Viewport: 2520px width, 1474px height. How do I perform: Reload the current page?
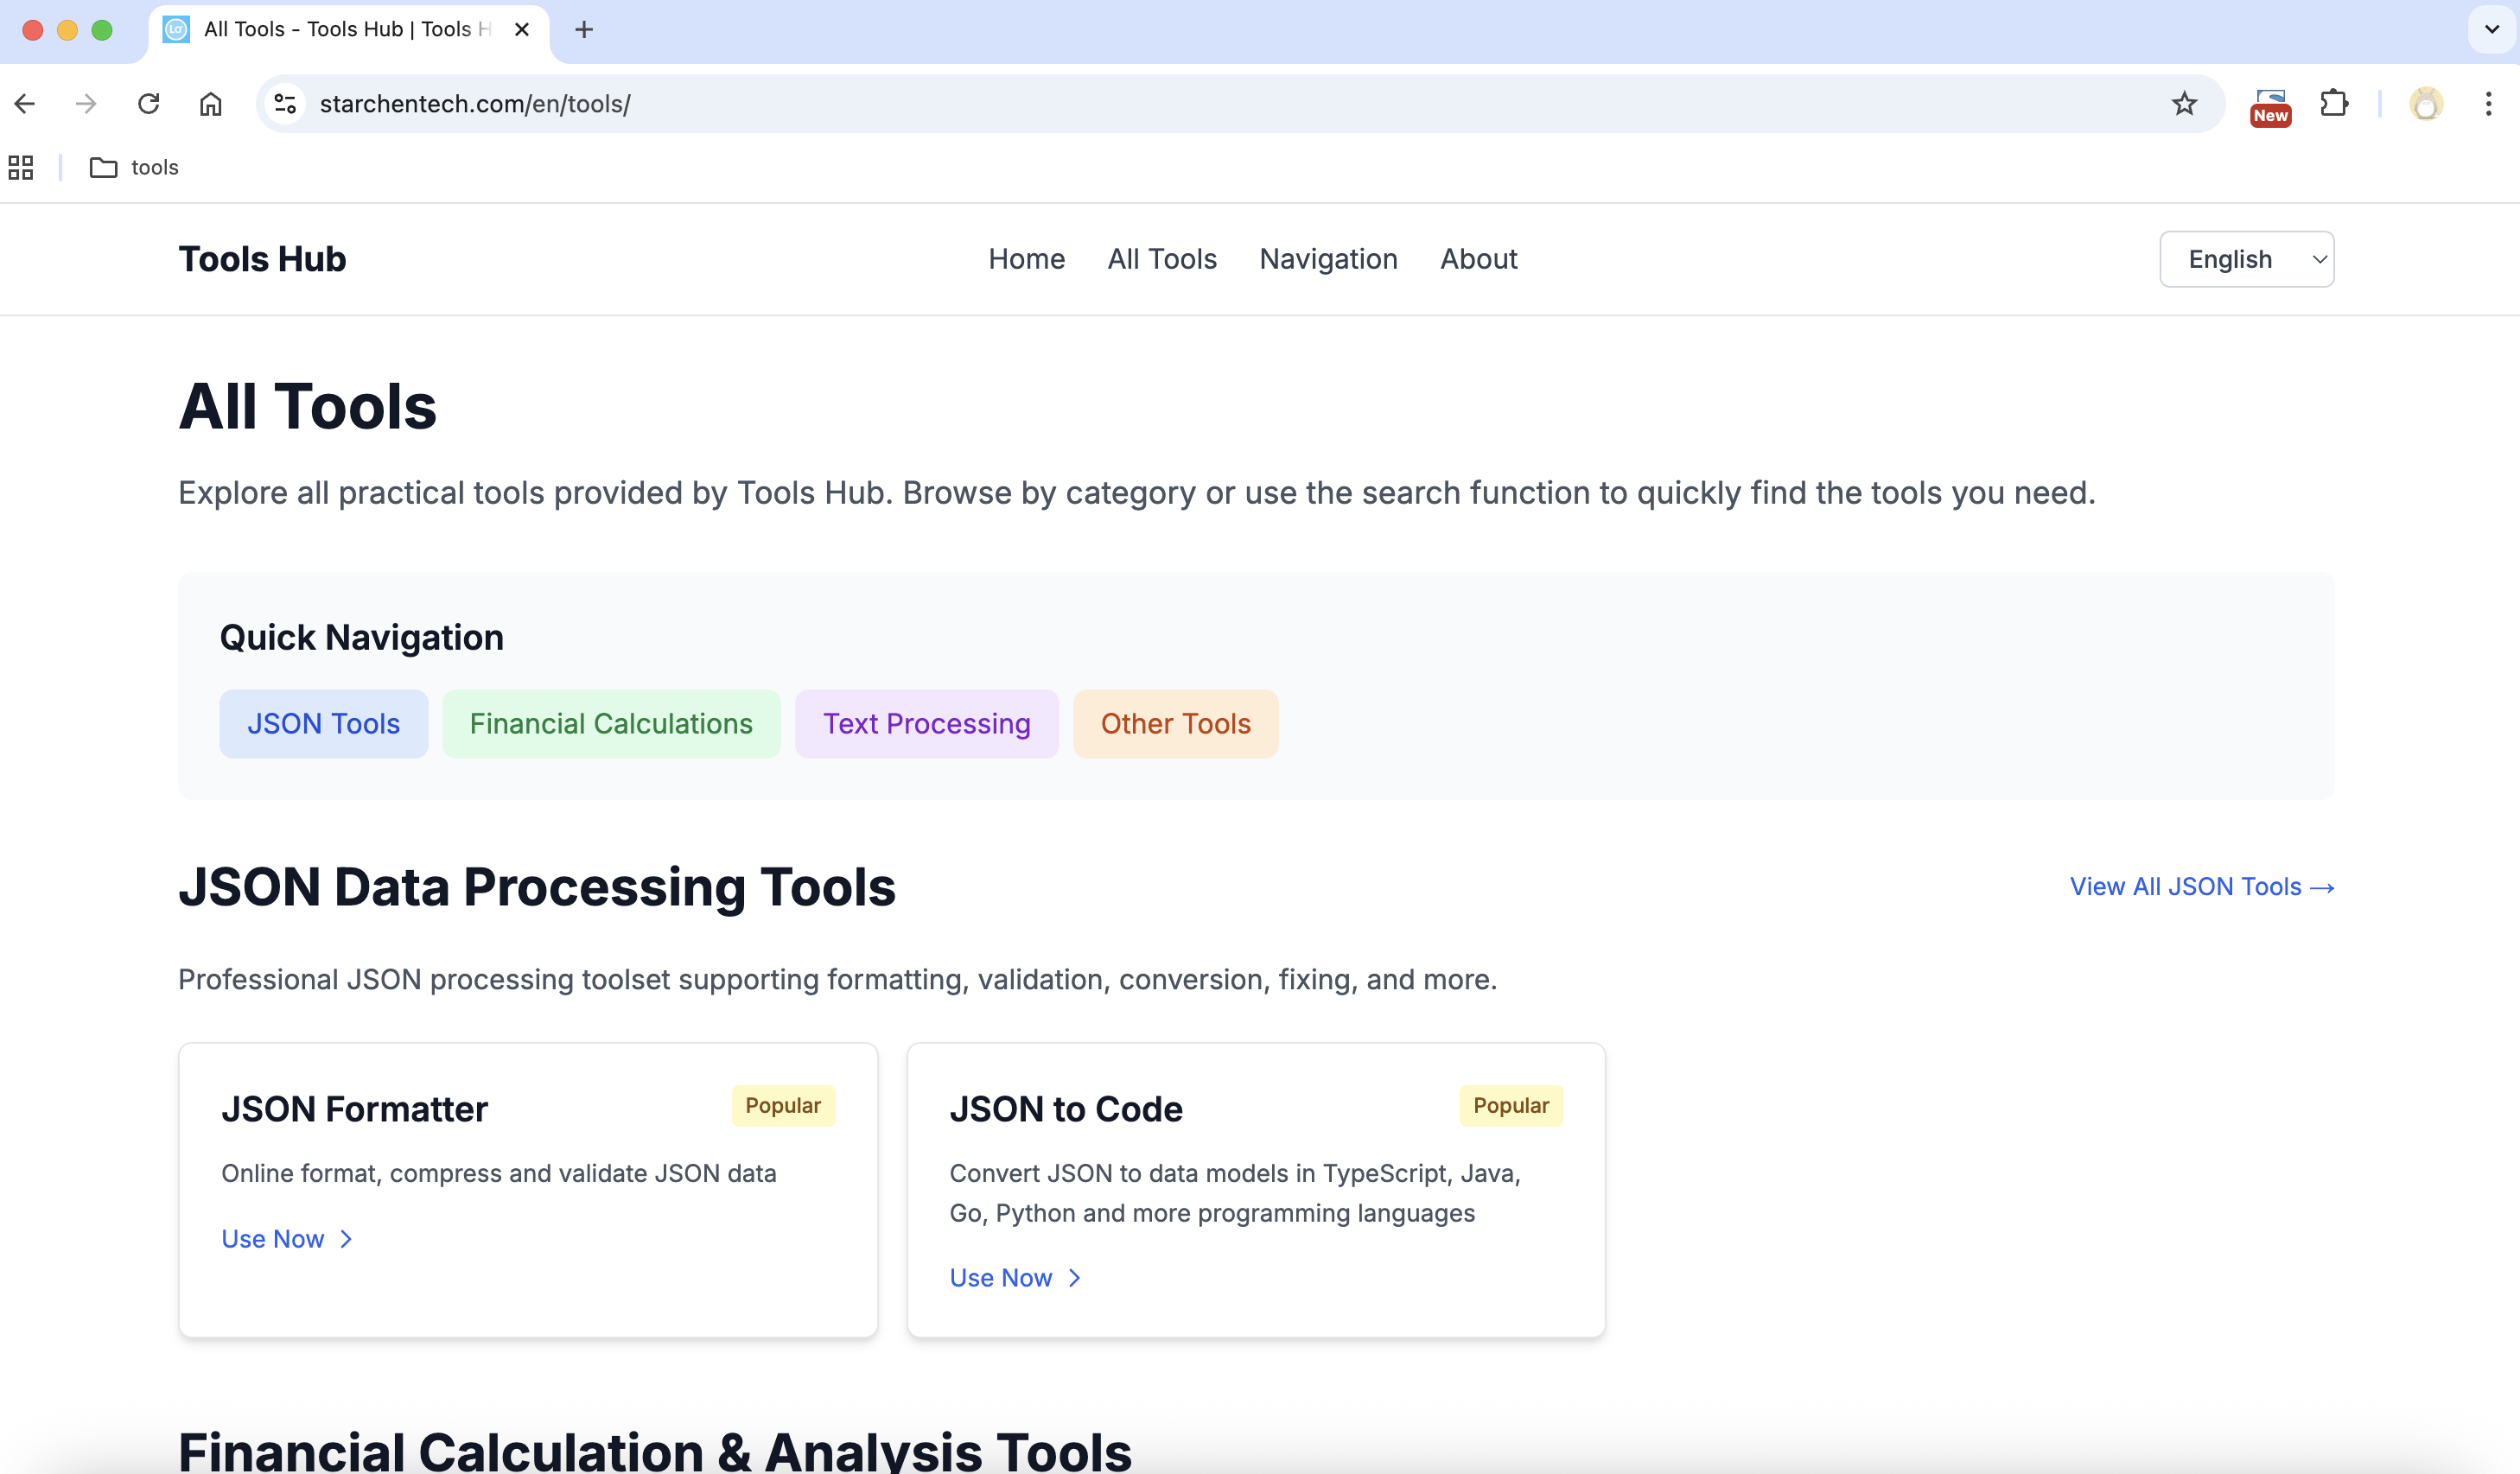point(148,103)
